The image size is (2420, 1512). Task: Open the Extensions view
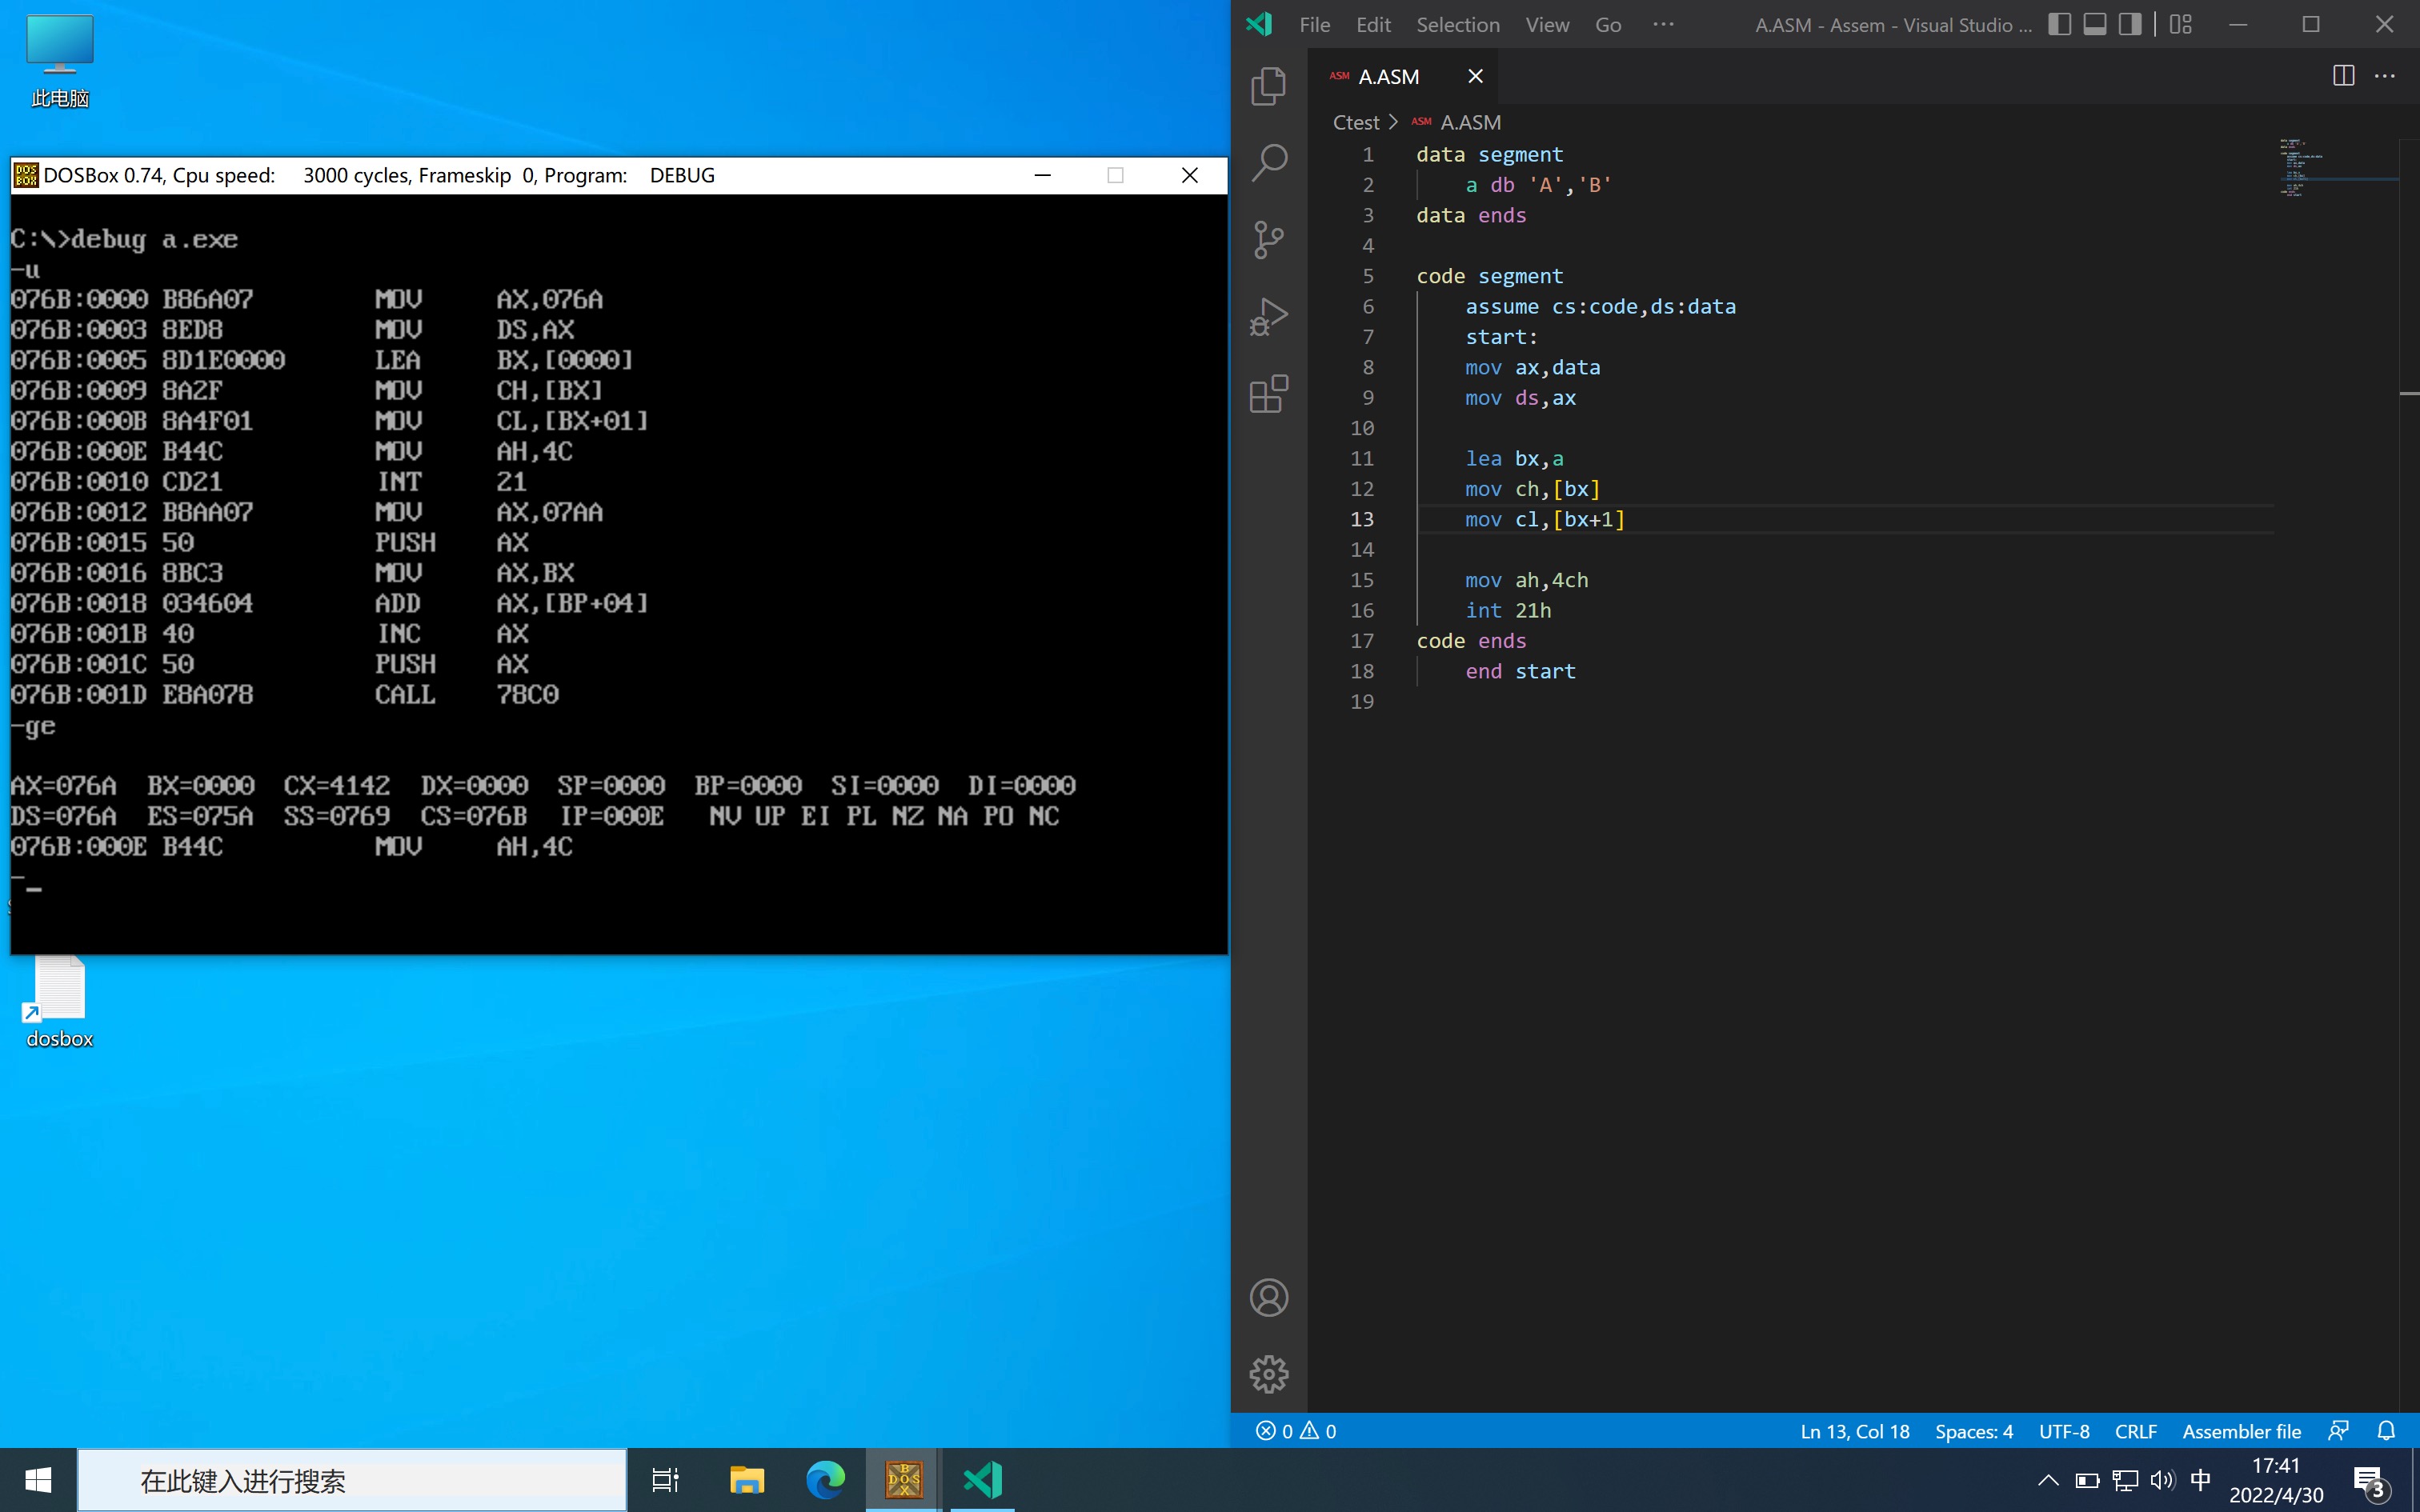[1268, 393]
